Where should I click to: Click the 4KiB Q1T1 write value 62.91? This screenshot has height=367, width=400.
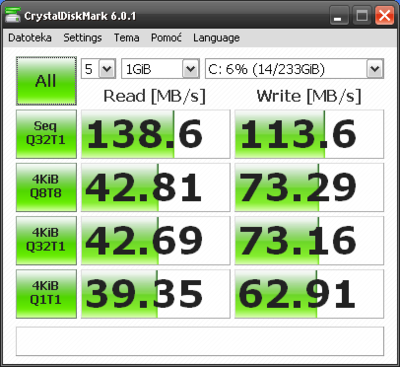(309, 294)
